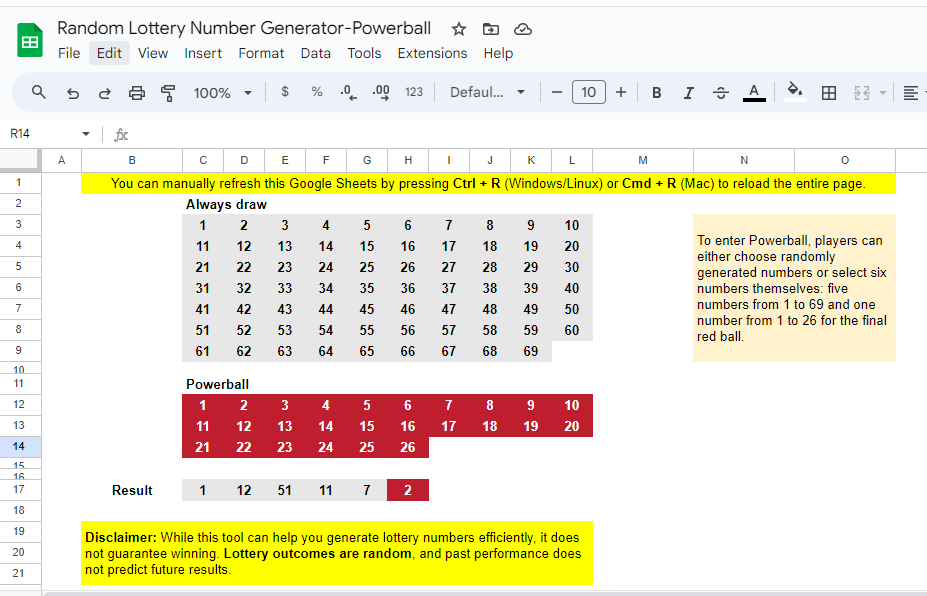Image resolution: width=927 pixels, height=596 pixels.
Task: Decrease font size with minus button
Action: [556, 92]
